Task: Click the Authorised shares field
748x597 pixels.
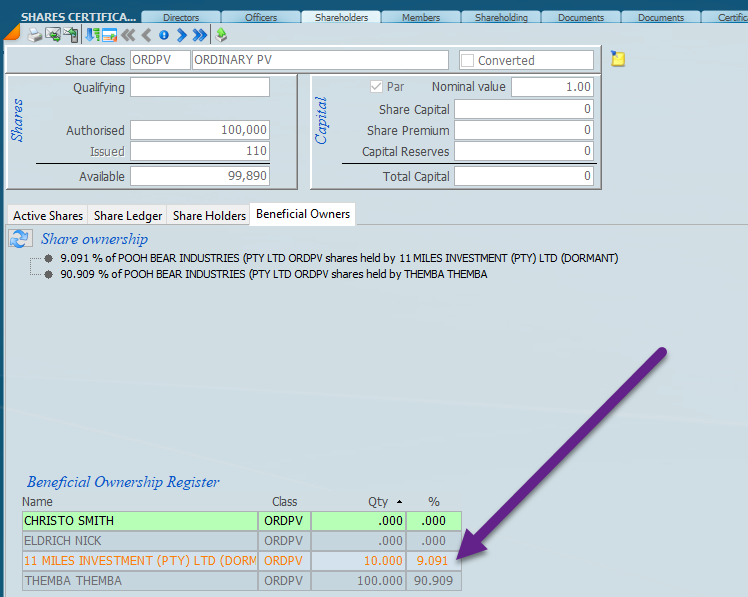Action: click(200, 130)
